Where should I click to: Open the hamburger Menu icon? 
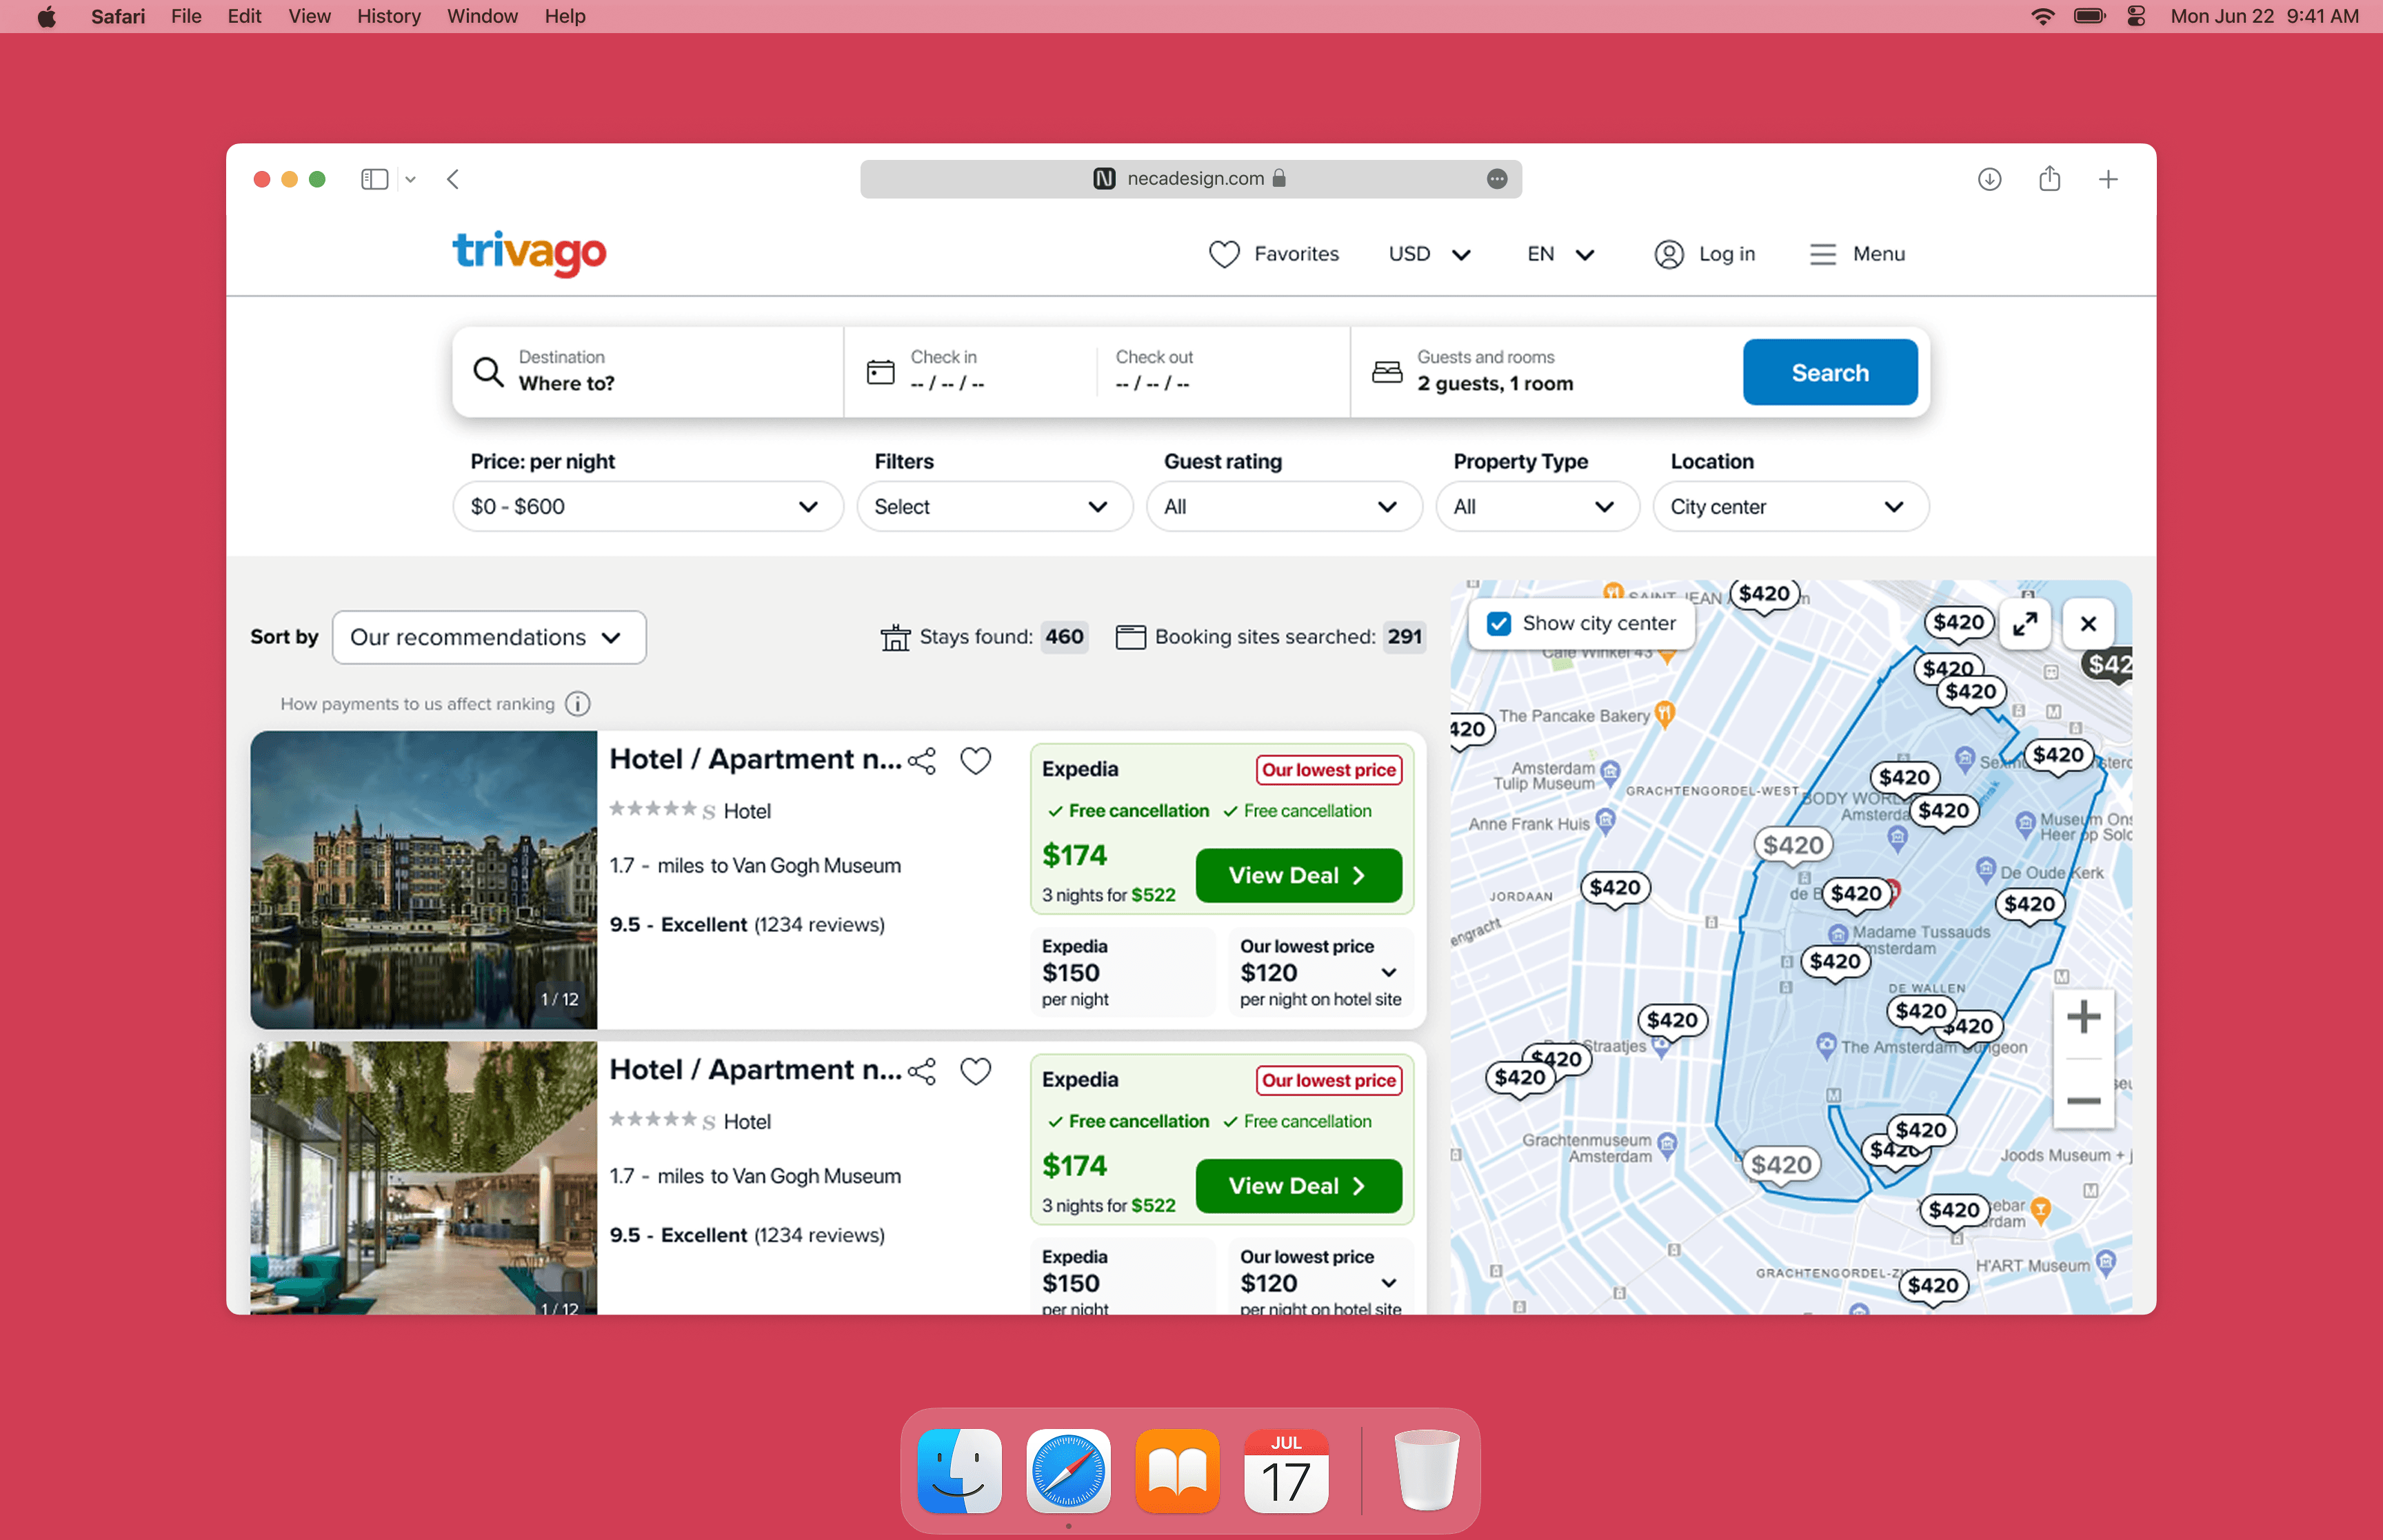[x=1822, y=254]
